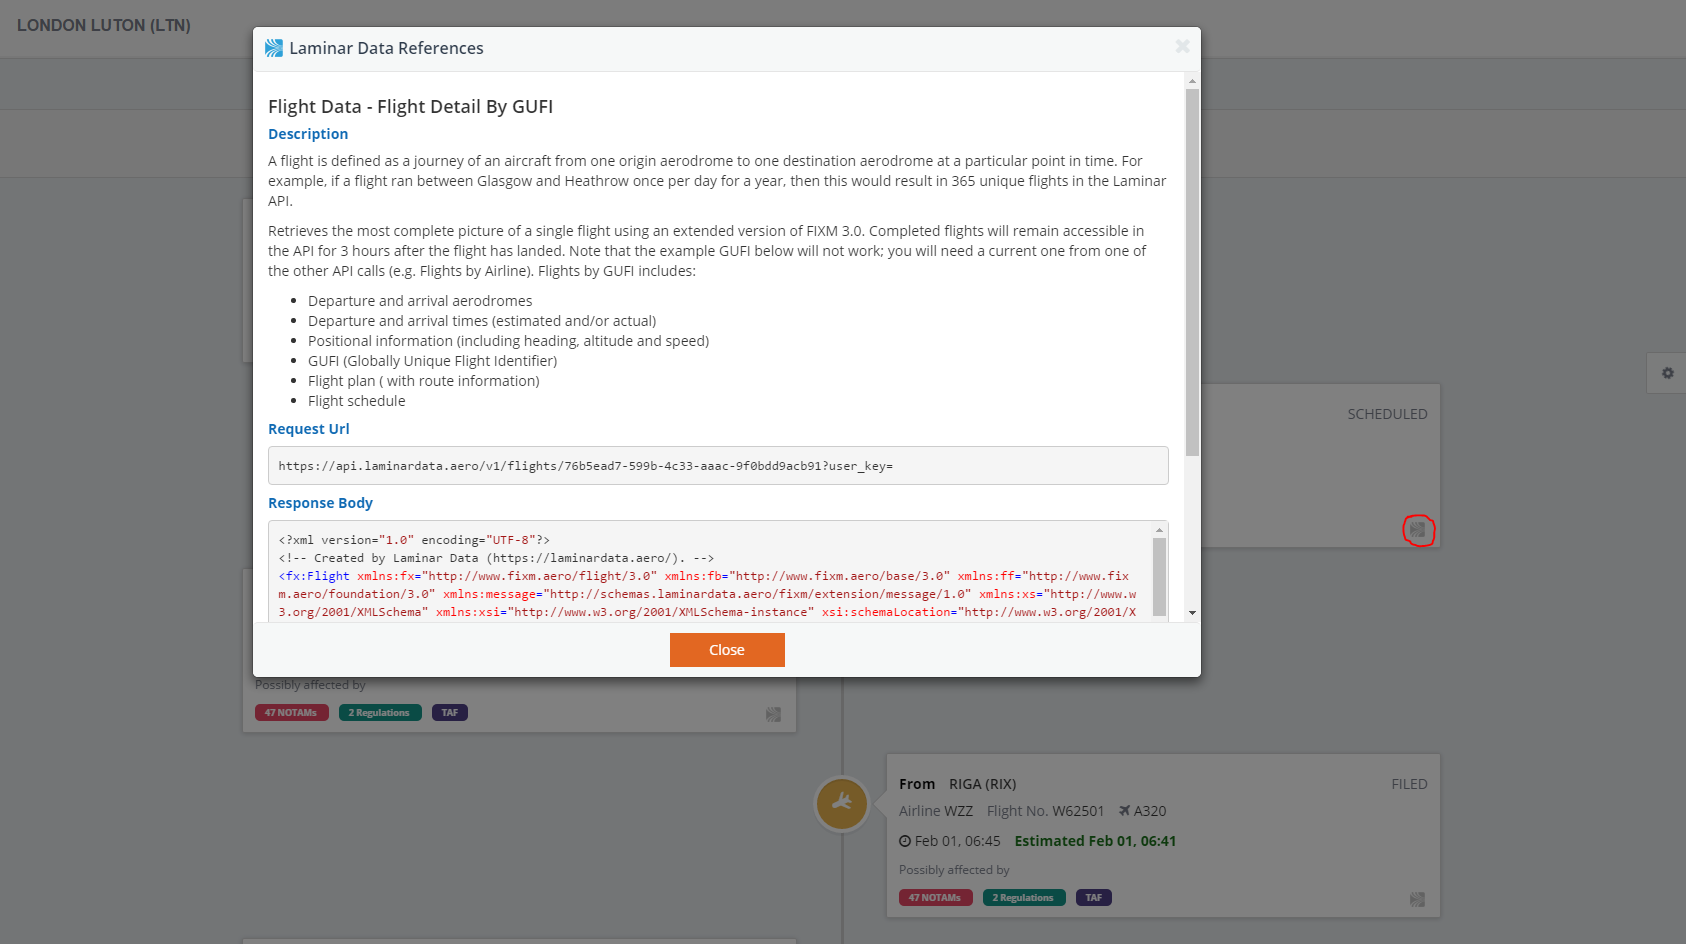Screen dimensions: 1686x944
Task: Click the 2 Regulations badge on left card
Action: click(x=380, y=713)
